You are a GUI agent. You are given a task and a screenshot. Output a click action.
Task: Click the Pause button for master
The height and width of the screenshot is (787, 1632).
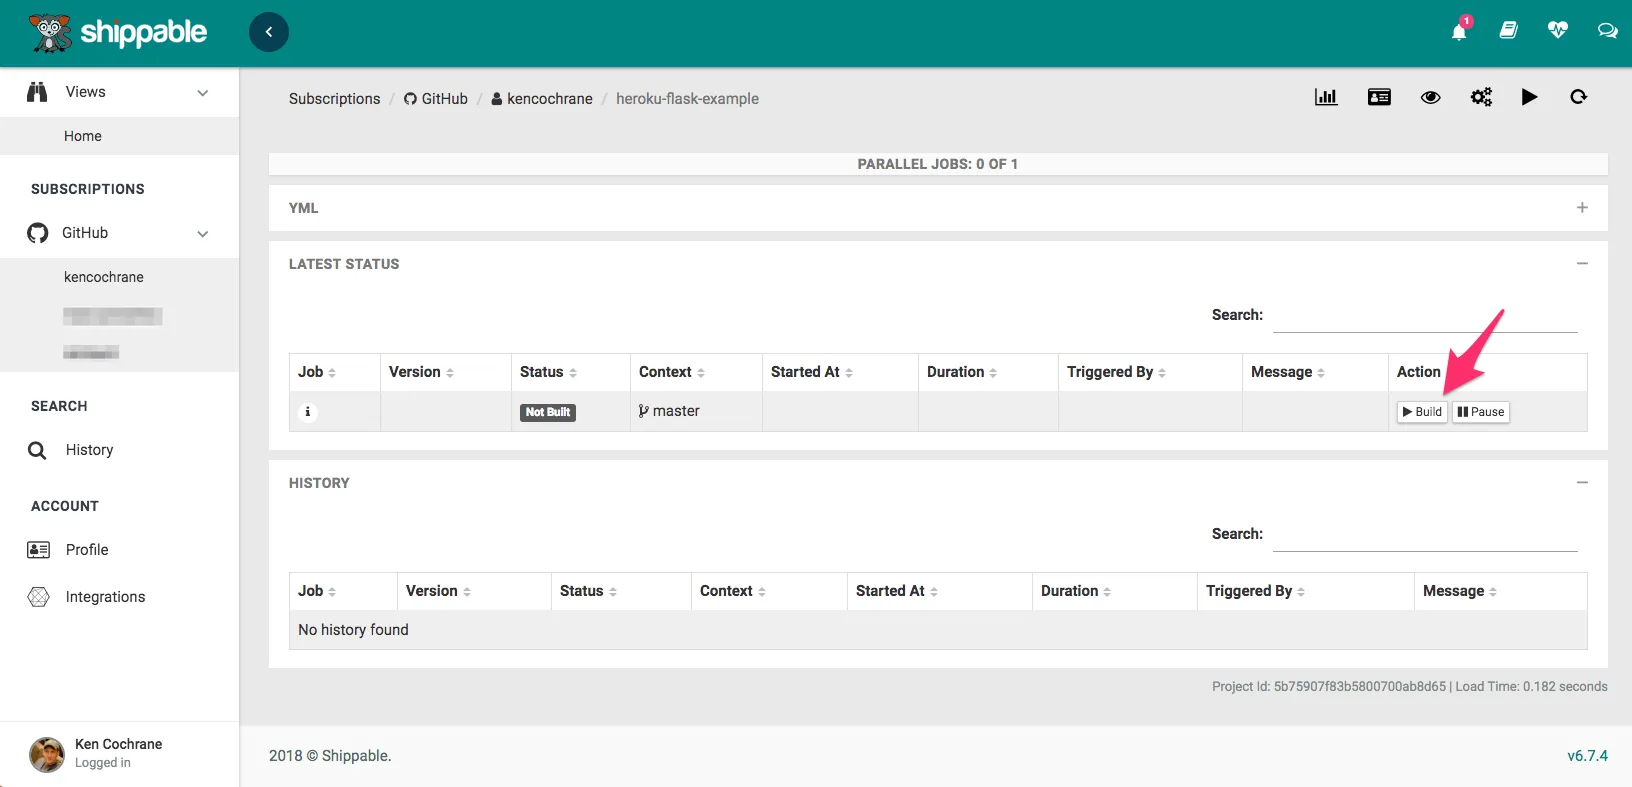(1481, 412)
